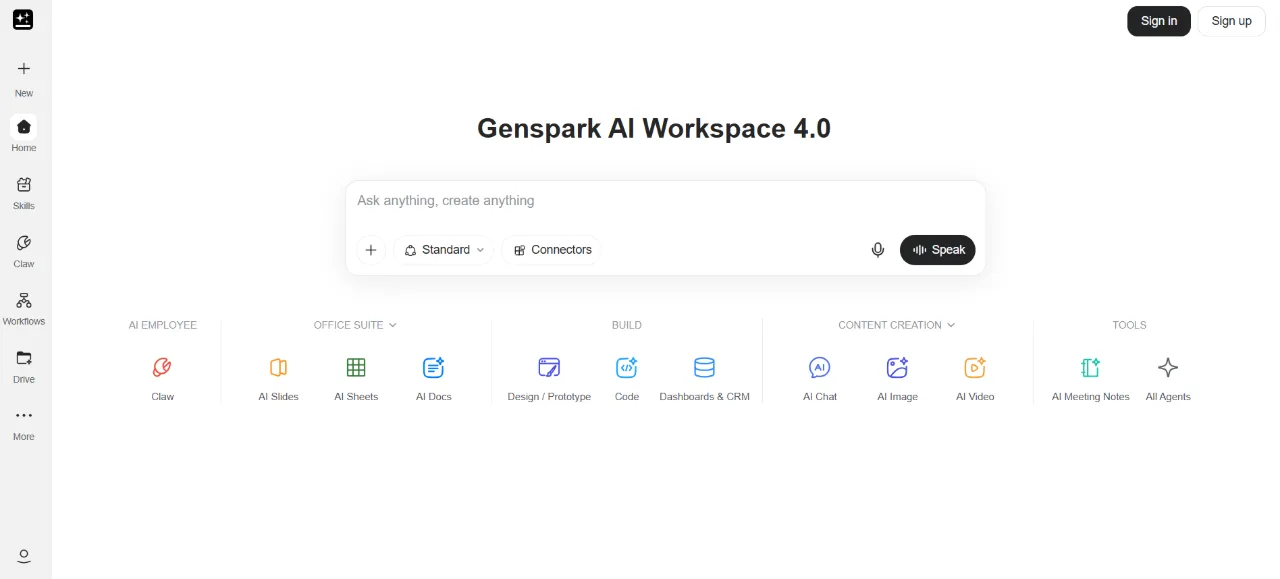This screenshot has height=579, width=1280.
Task: Click the AI EMPLOYEE section label
Action: point(163,325)
